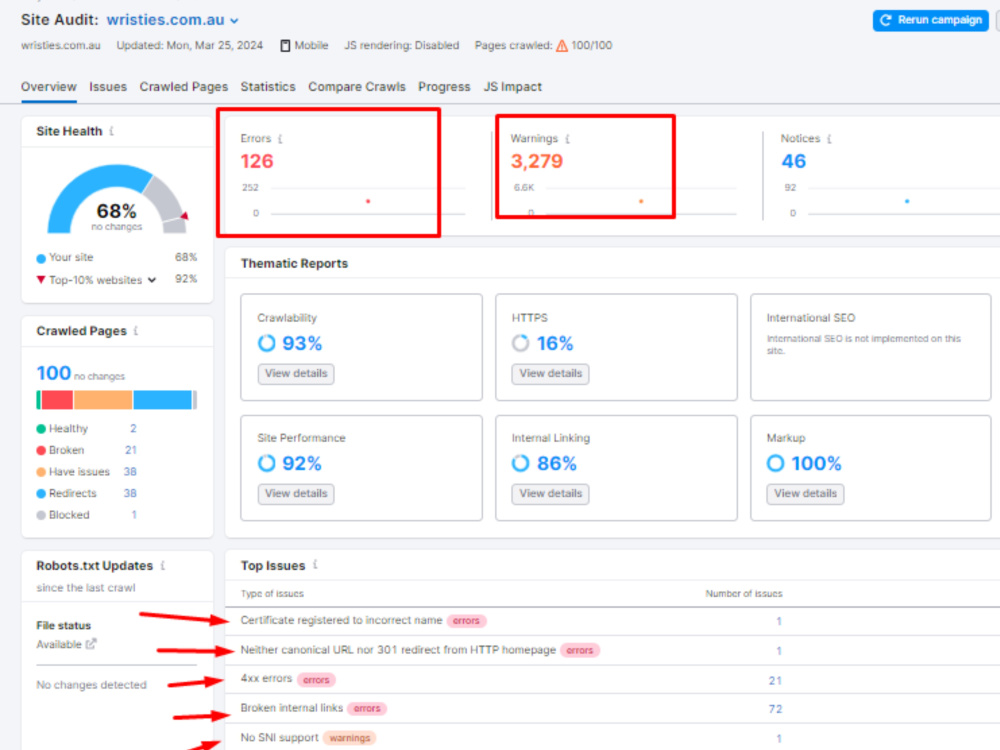The width and height of the screenshot is (1000, 750).
Task: Click the crawled pages count 100
Action: 54,373
